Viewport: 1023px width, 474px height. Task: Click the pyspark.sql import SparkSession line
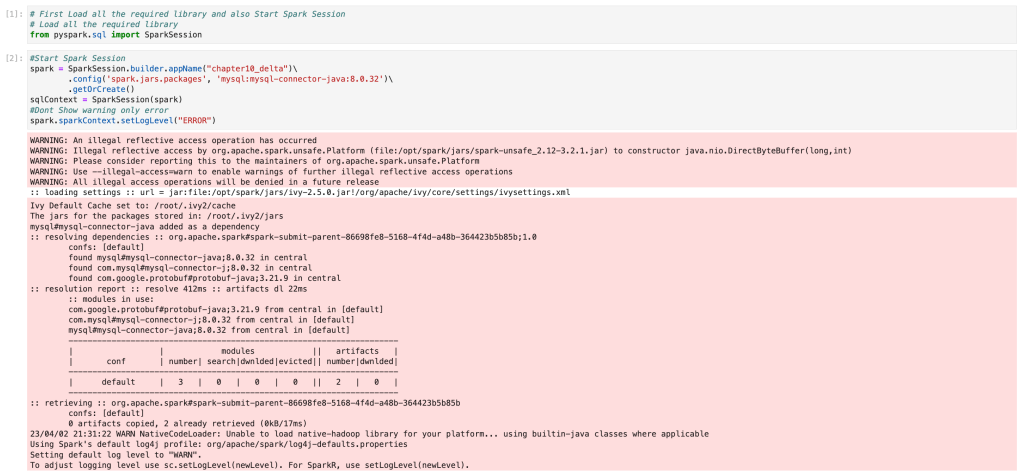tap(115, 34)
